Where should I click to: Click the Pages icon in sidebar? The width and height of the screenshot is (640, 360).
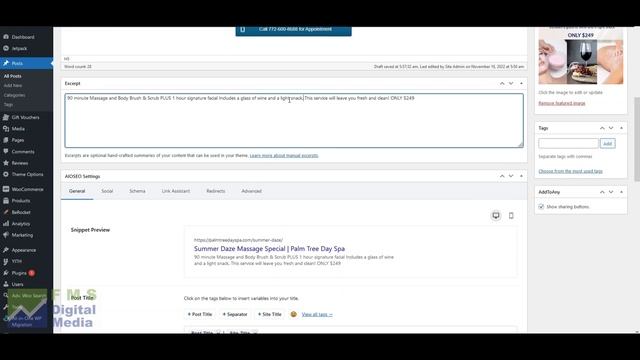point(6,140)
